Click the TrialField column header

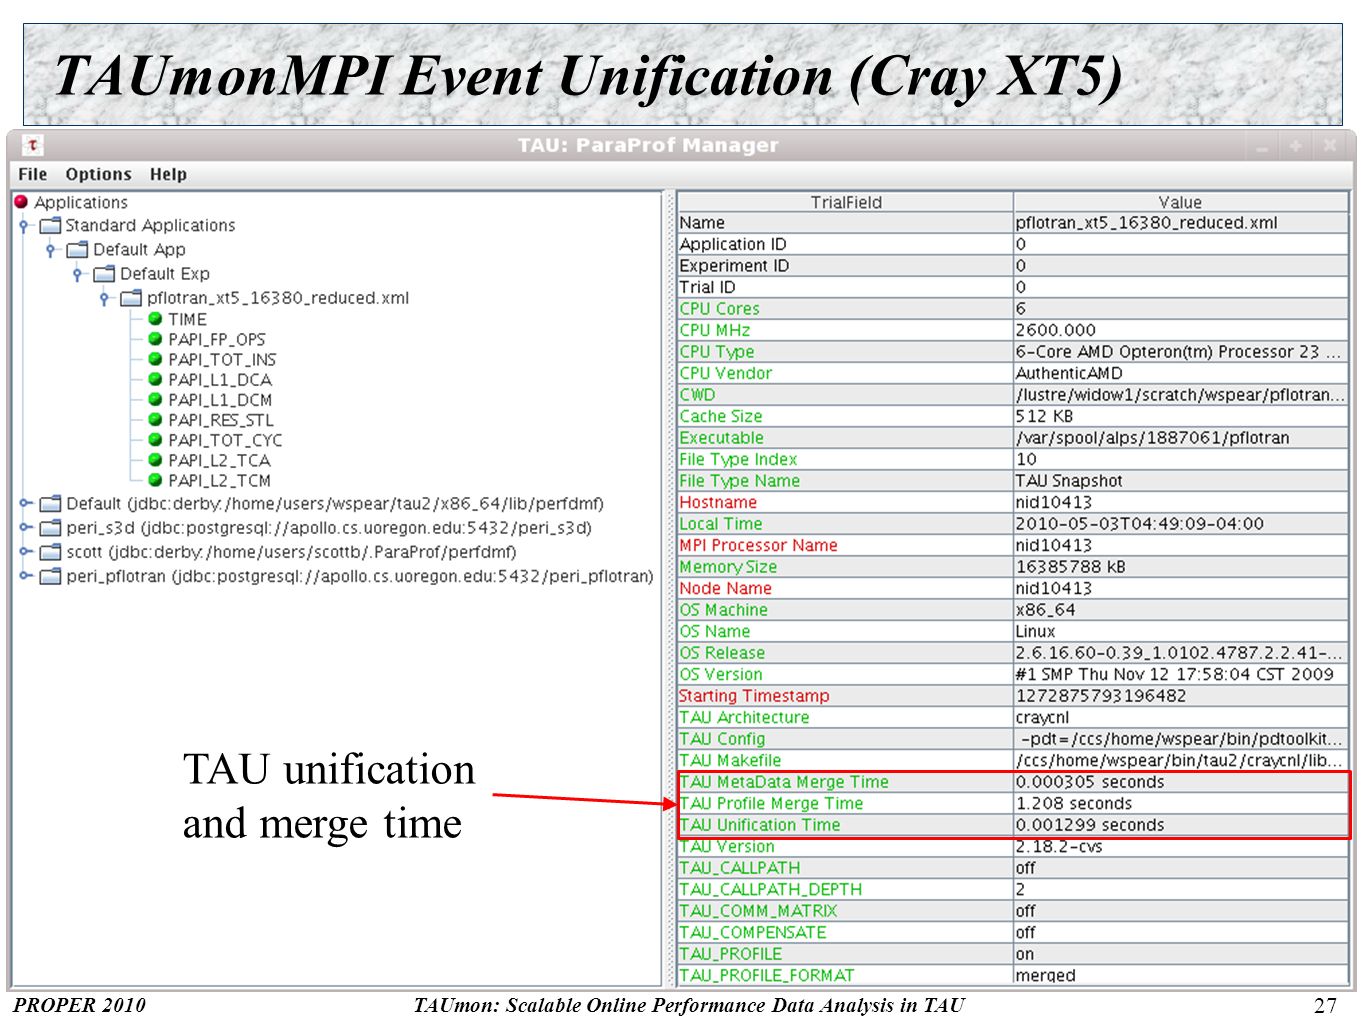click(x=846, y=202)
